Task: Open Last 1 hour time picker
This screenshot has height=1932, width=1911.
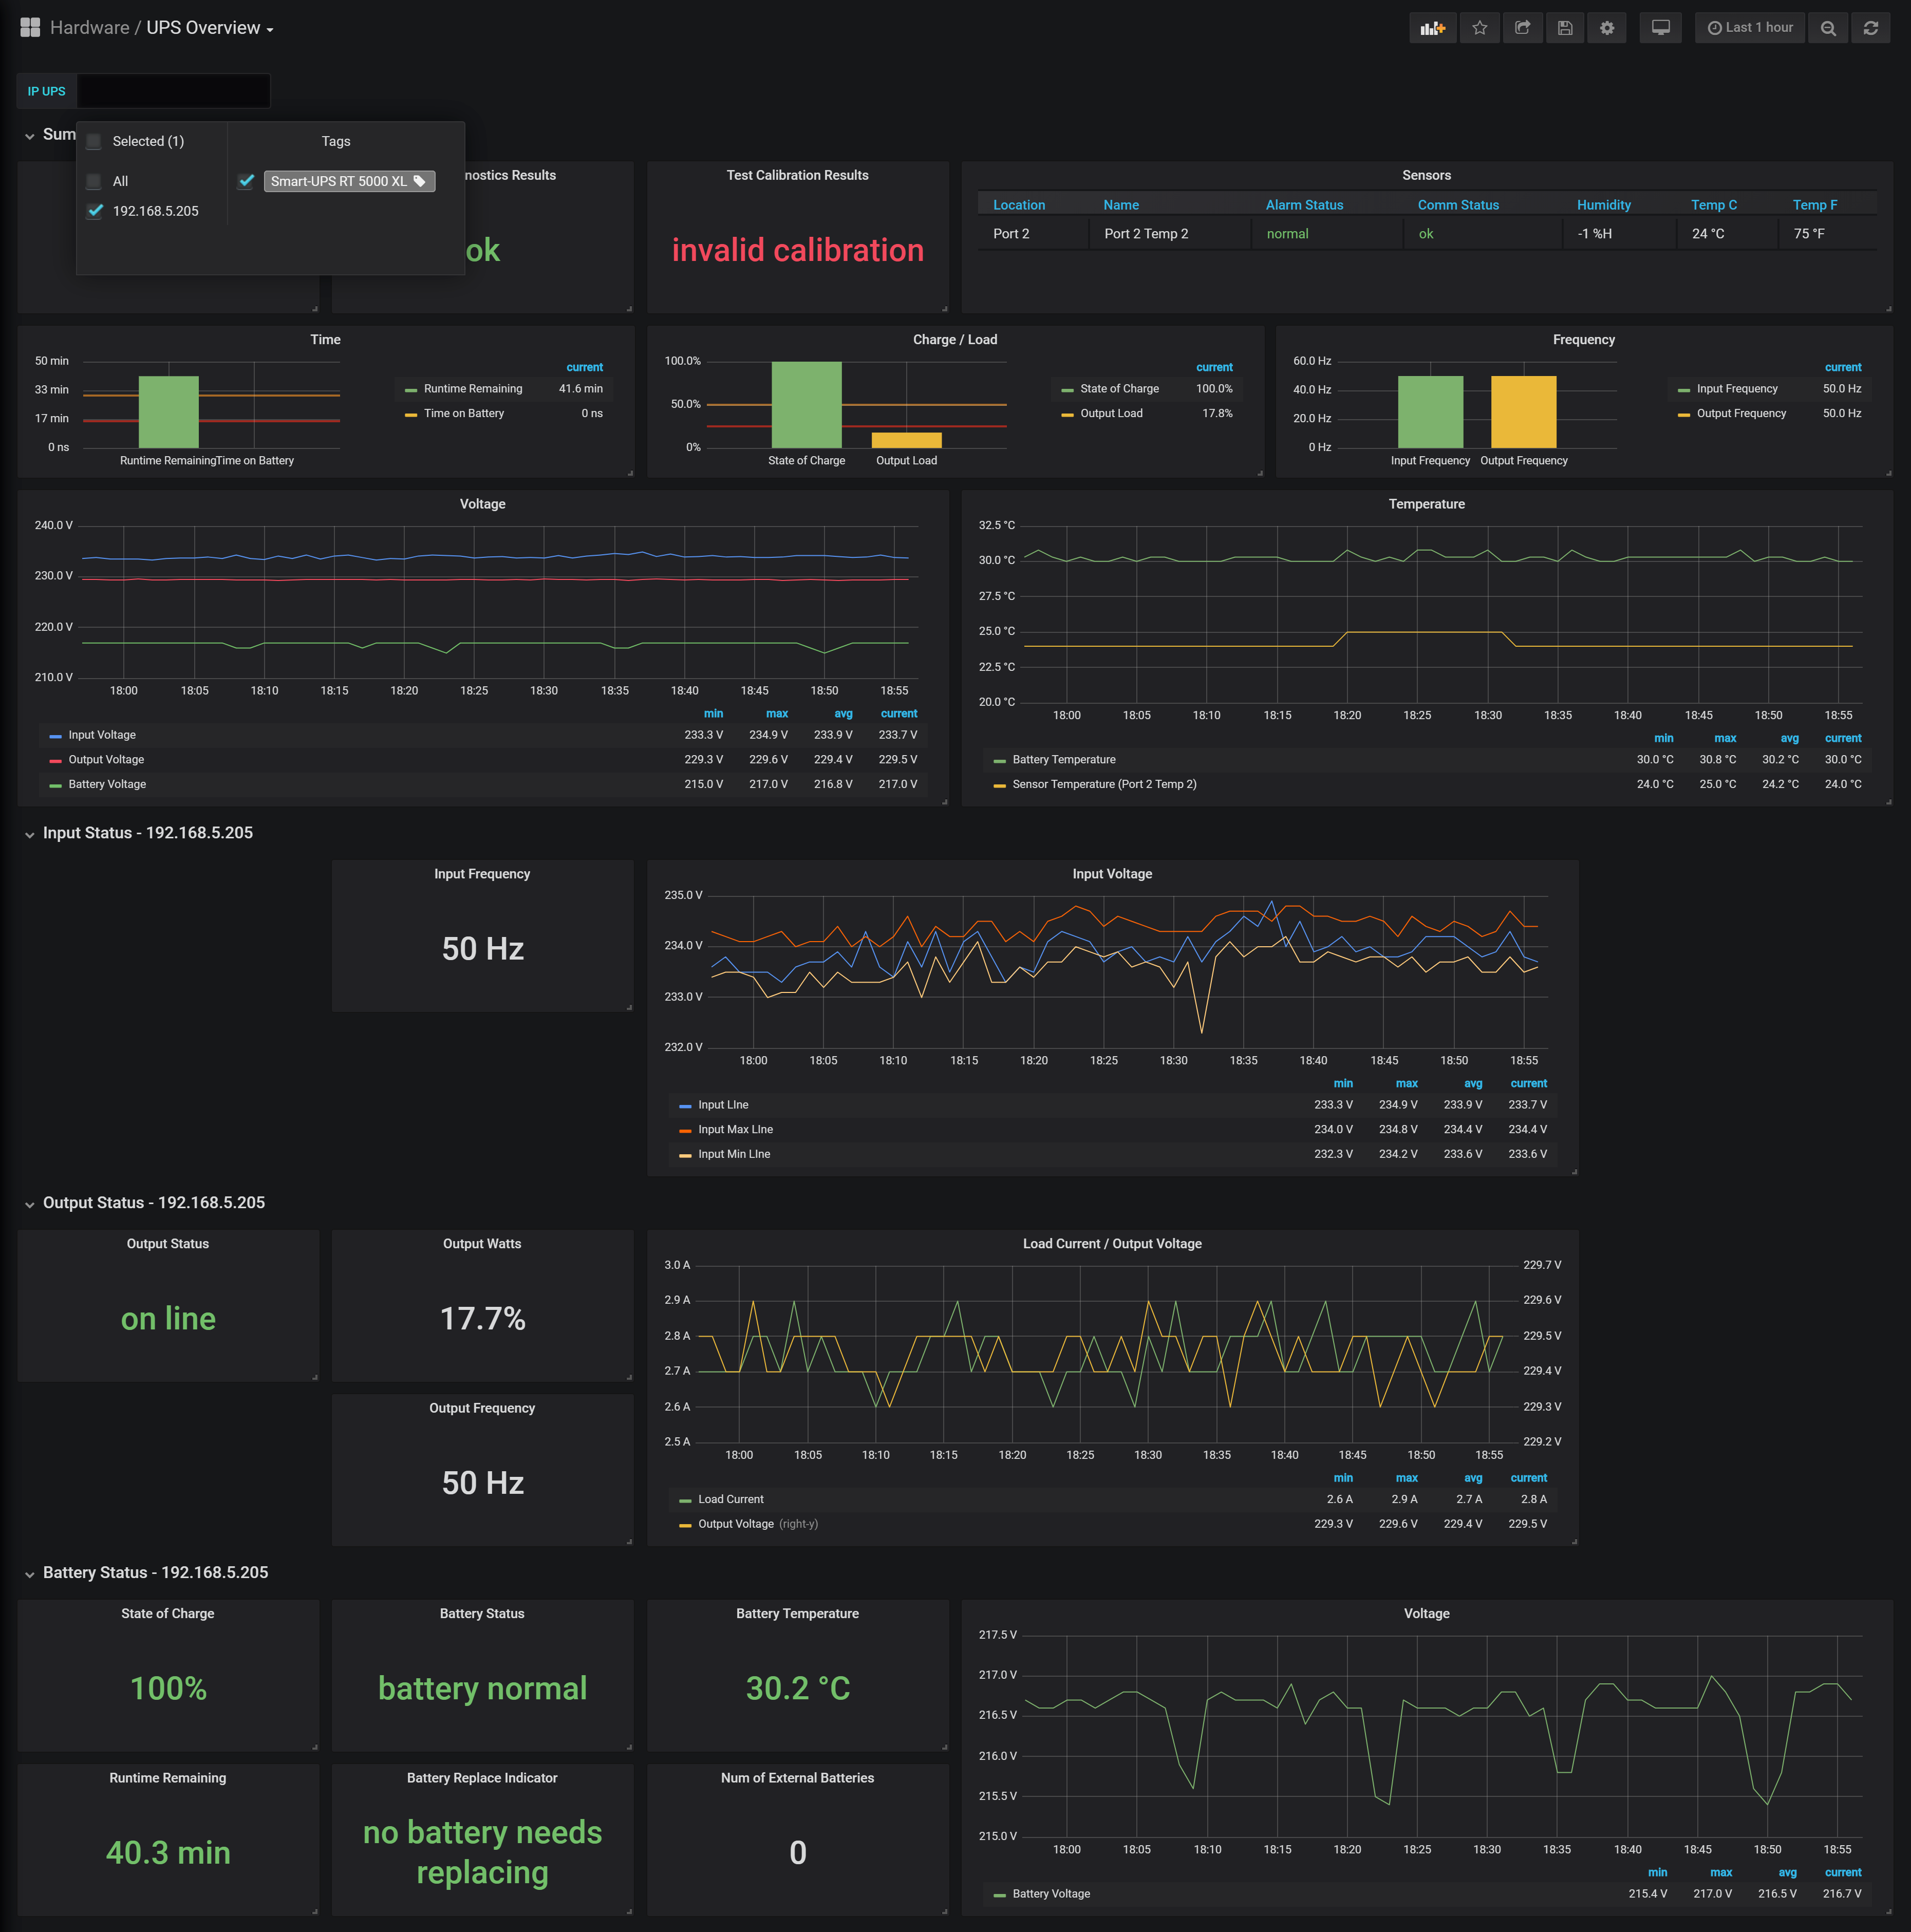Action: point(1750,28)
